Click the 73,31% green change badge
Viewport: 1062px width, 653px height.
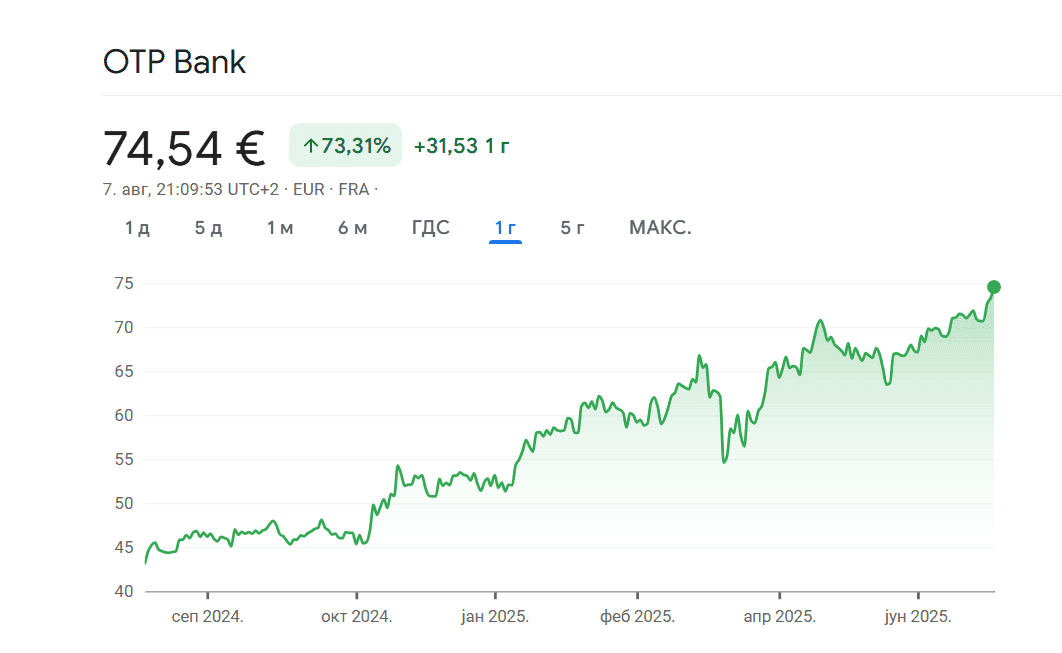[345, 145]
